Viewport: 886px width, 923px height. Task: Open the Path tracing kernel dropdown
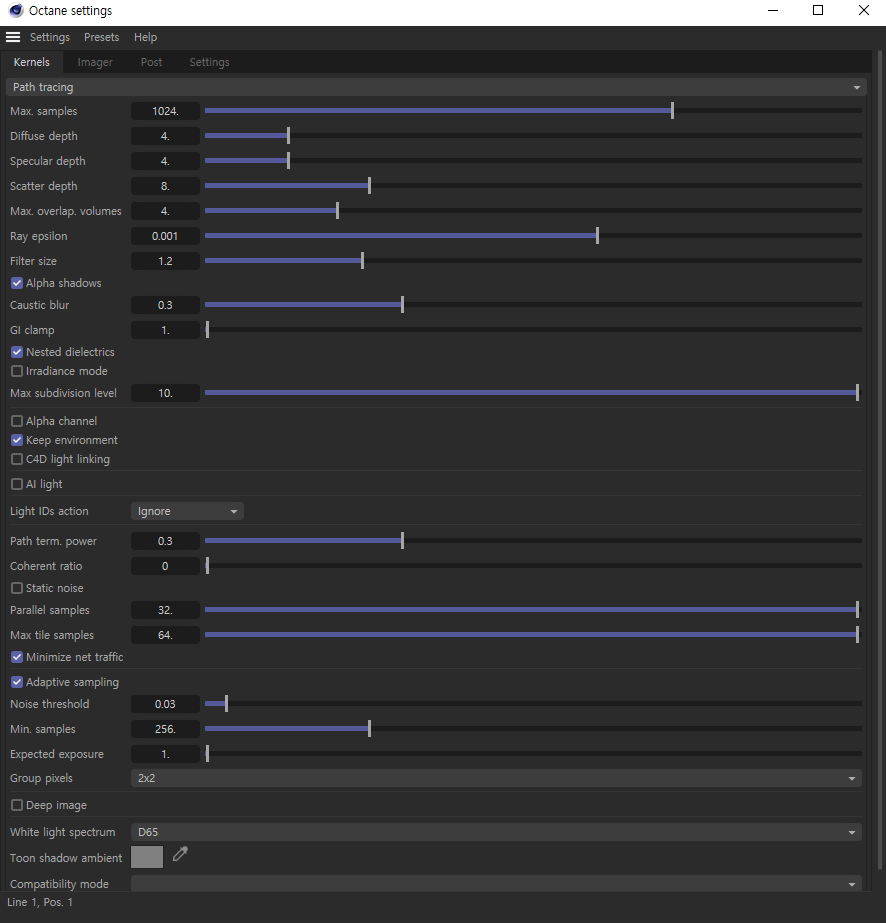tap(436, 87)
